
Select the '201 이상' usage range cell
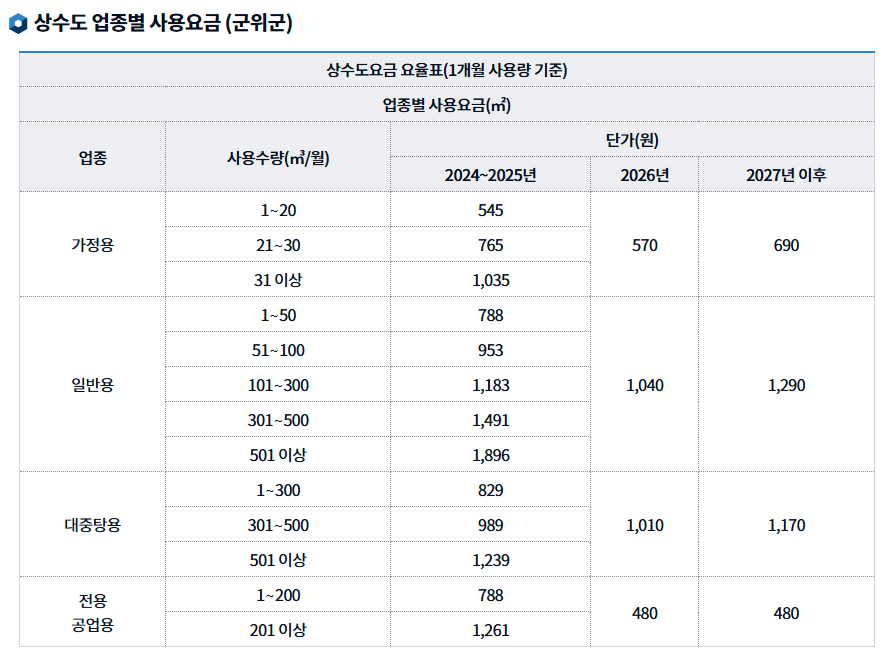pyautogui.click(x=278, y=630)
